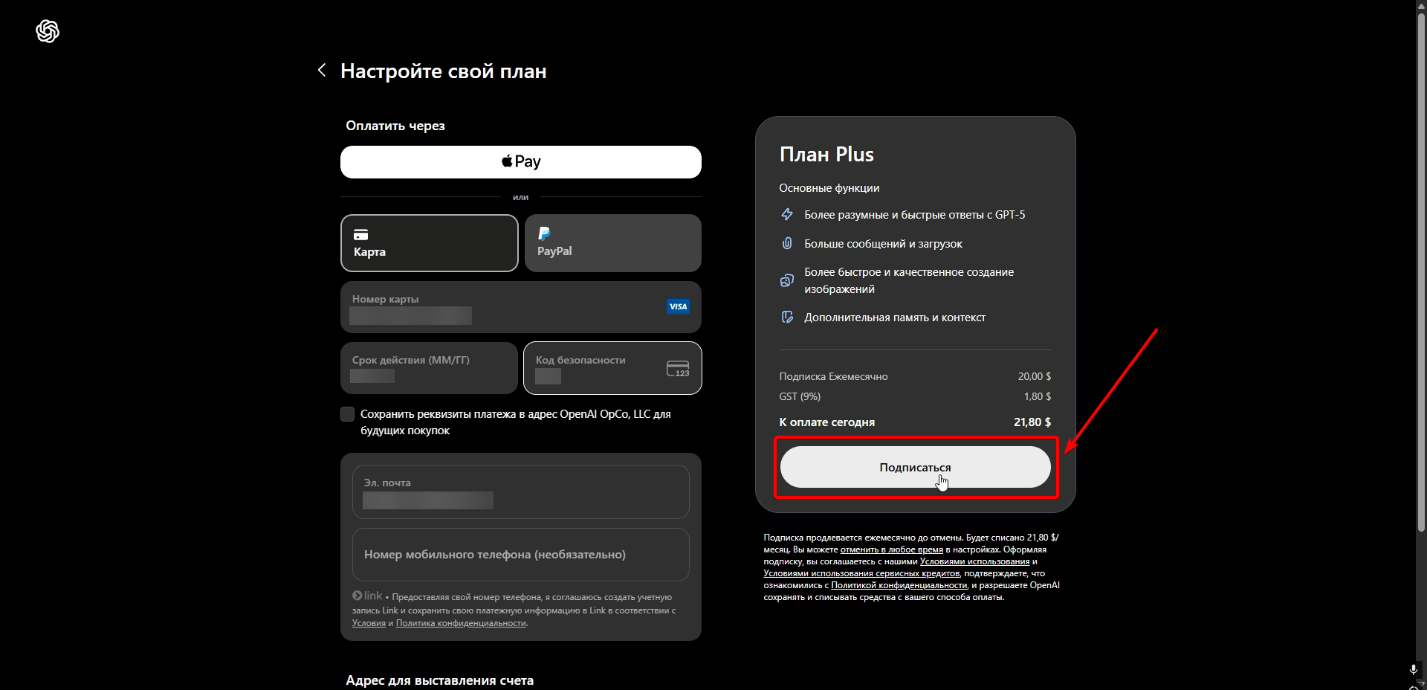This screenshot has height=690, width=1427.
Task: Open the Link Политика конфиденциальности hyperlink
Action: [x=461, y=623]
